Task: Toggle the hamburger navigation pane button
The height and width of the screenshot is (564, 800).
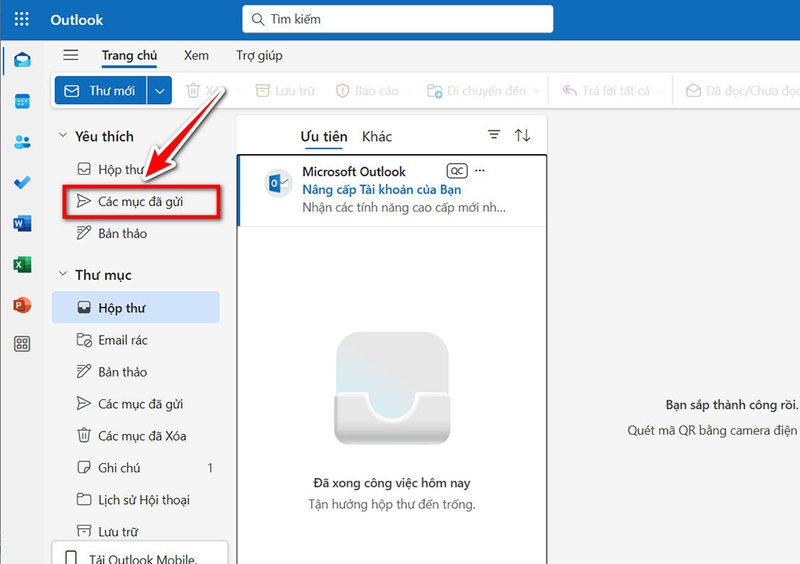Action: tap(70, 55)
